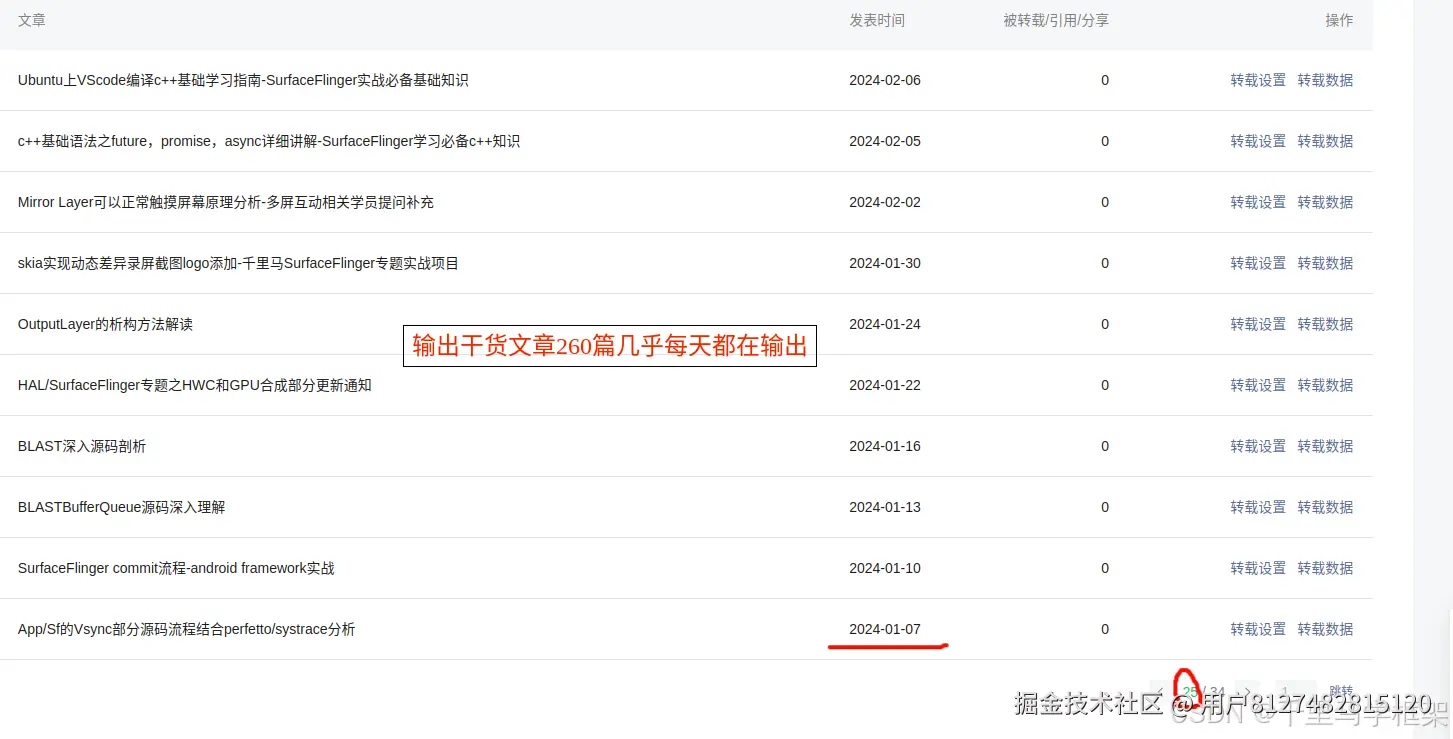View 转载数据 for the SurfaceFlinger commit article

tap(1325, 568)
